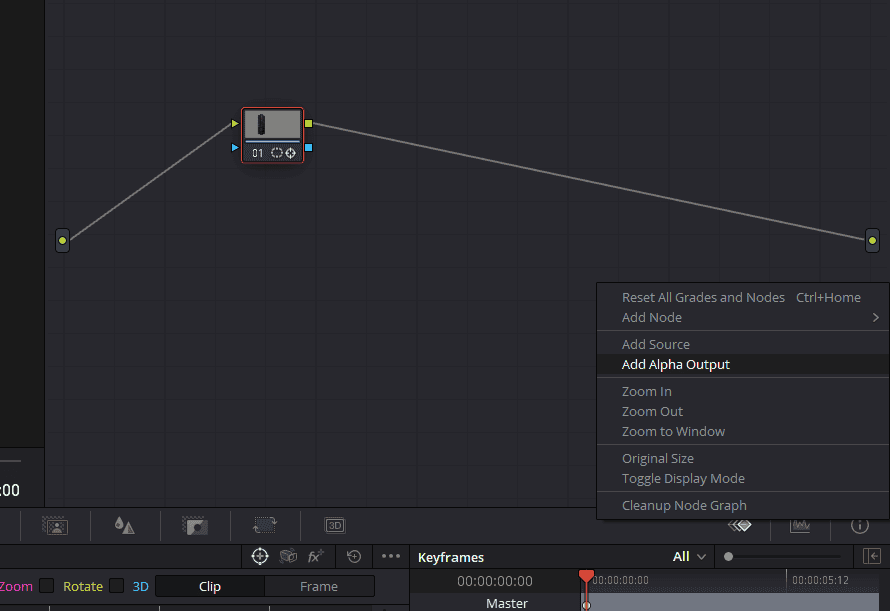Click node 01 blue key output square

tap(308, 148)
